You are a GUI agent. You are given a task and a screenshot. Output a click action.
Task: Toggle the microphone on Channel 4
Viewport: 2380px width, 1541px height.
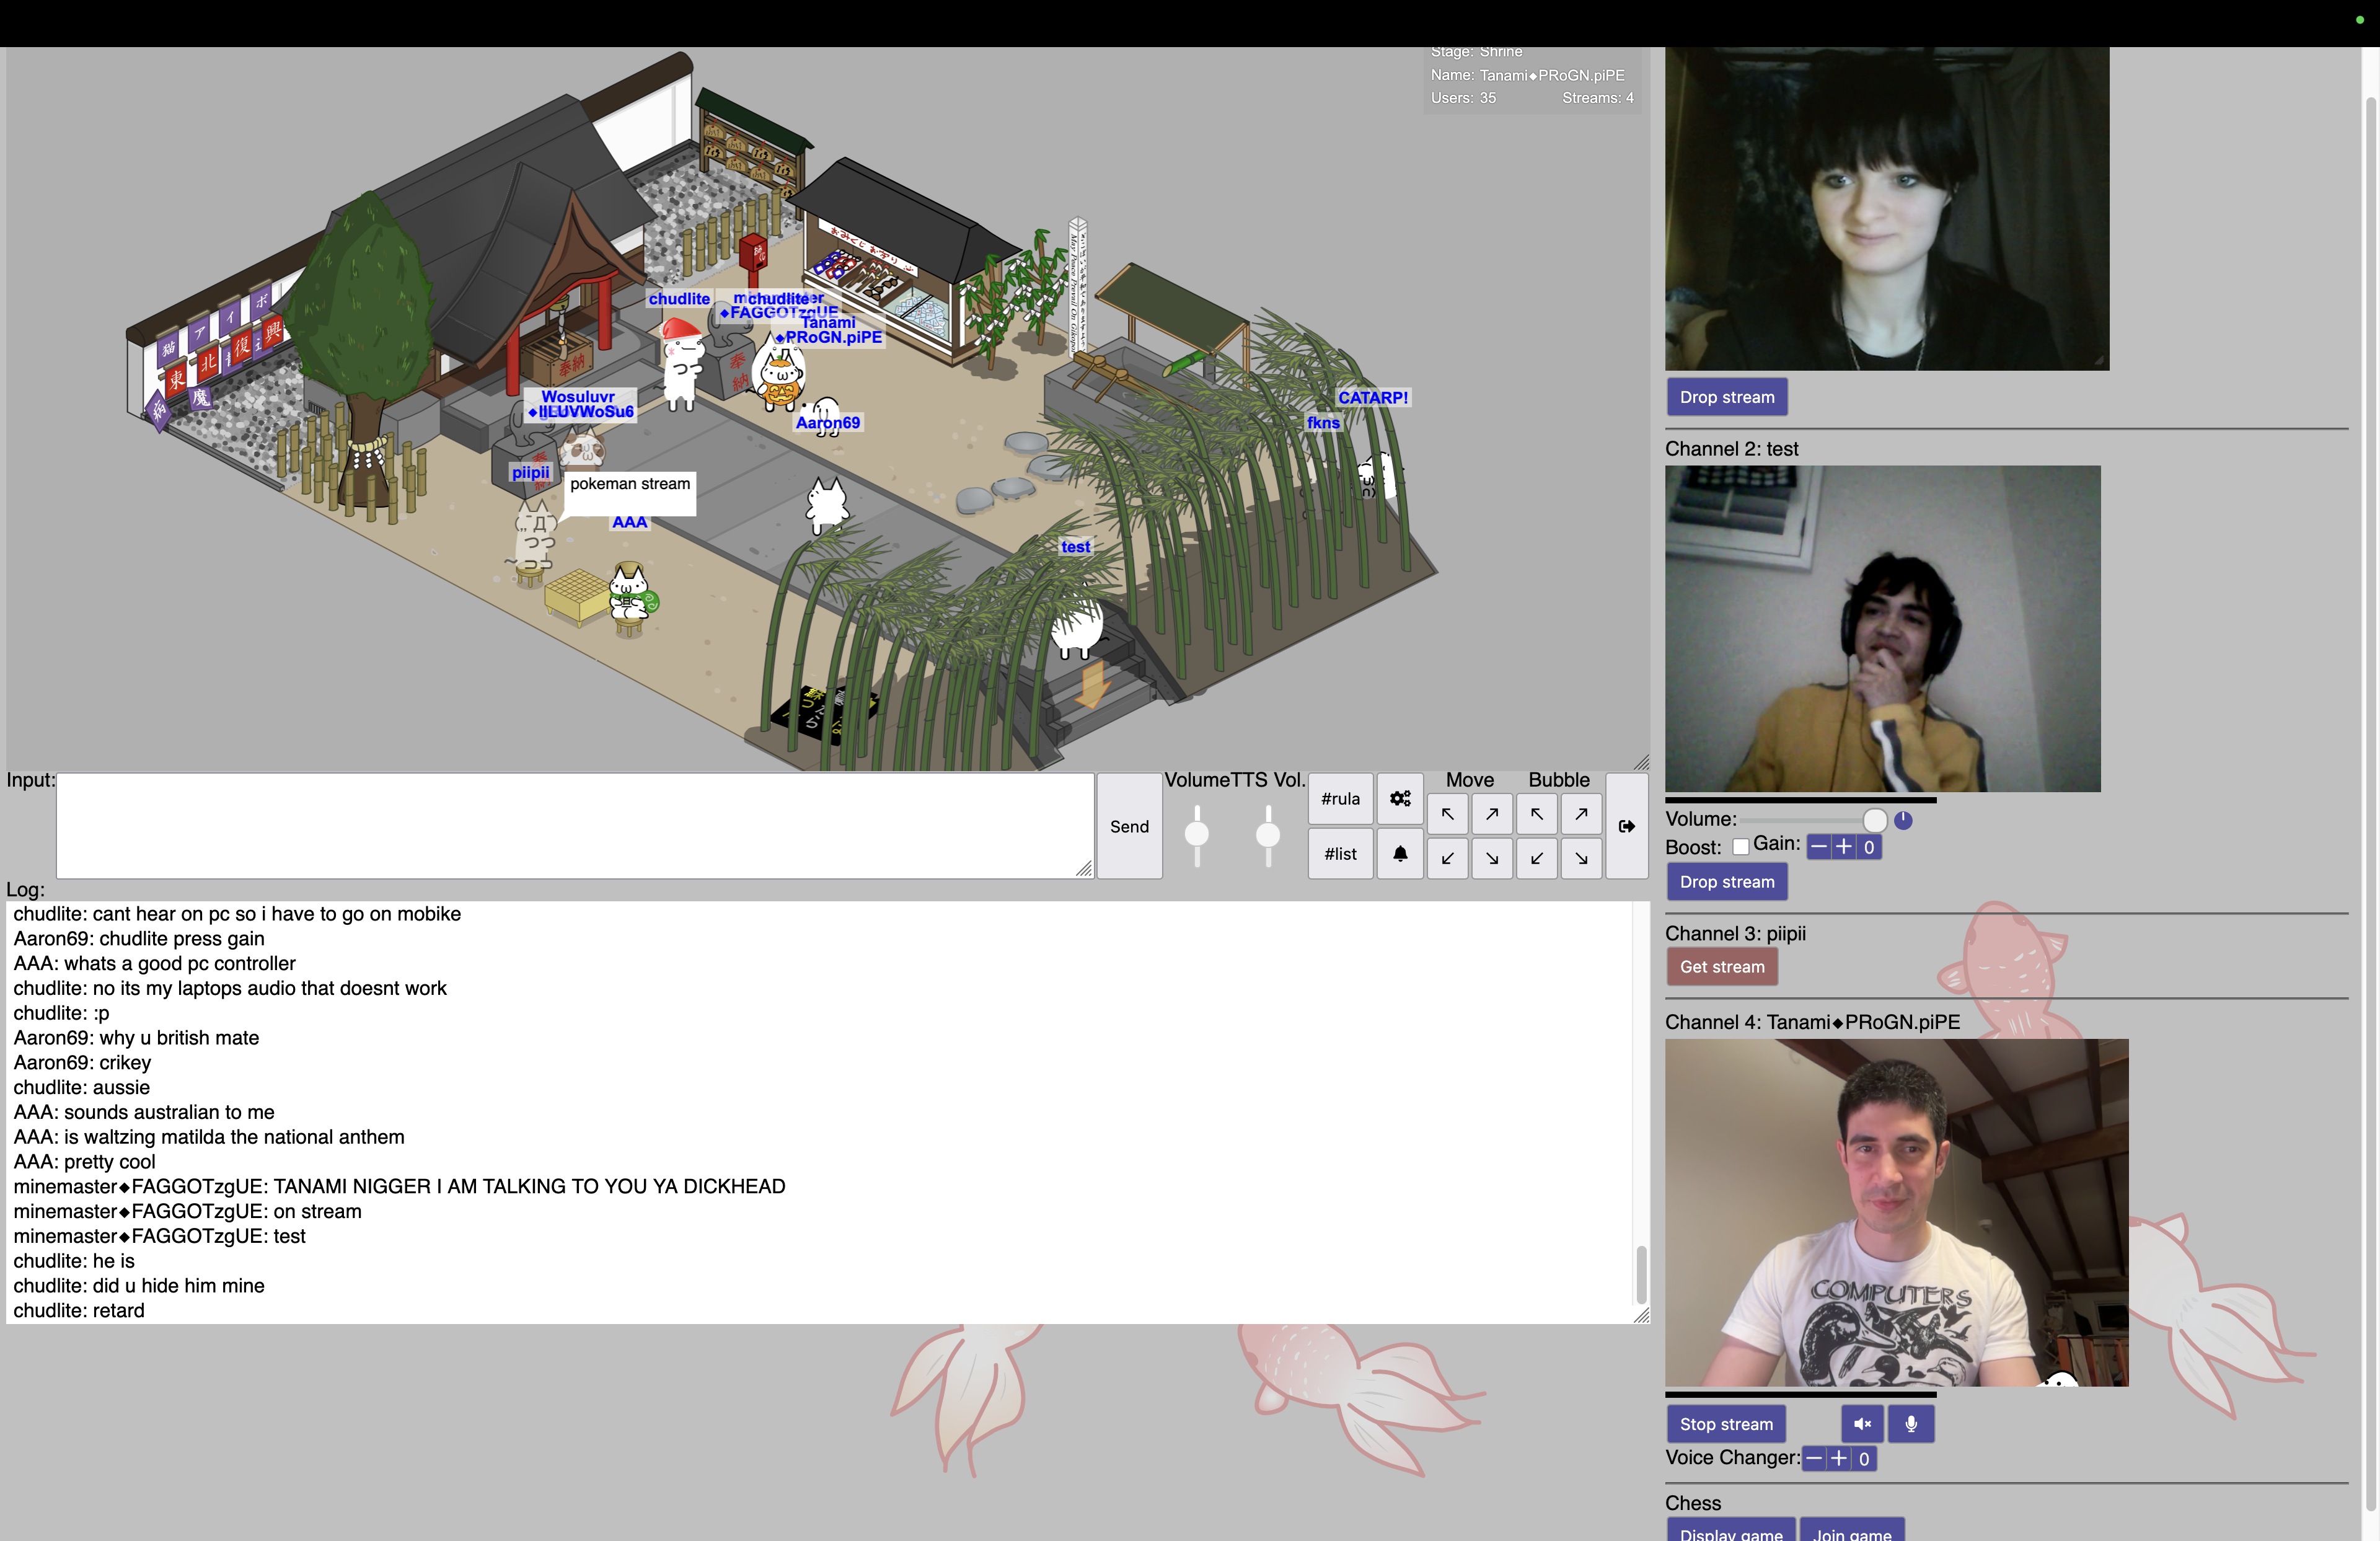pyautogui.click(x=1911, y=1424)
